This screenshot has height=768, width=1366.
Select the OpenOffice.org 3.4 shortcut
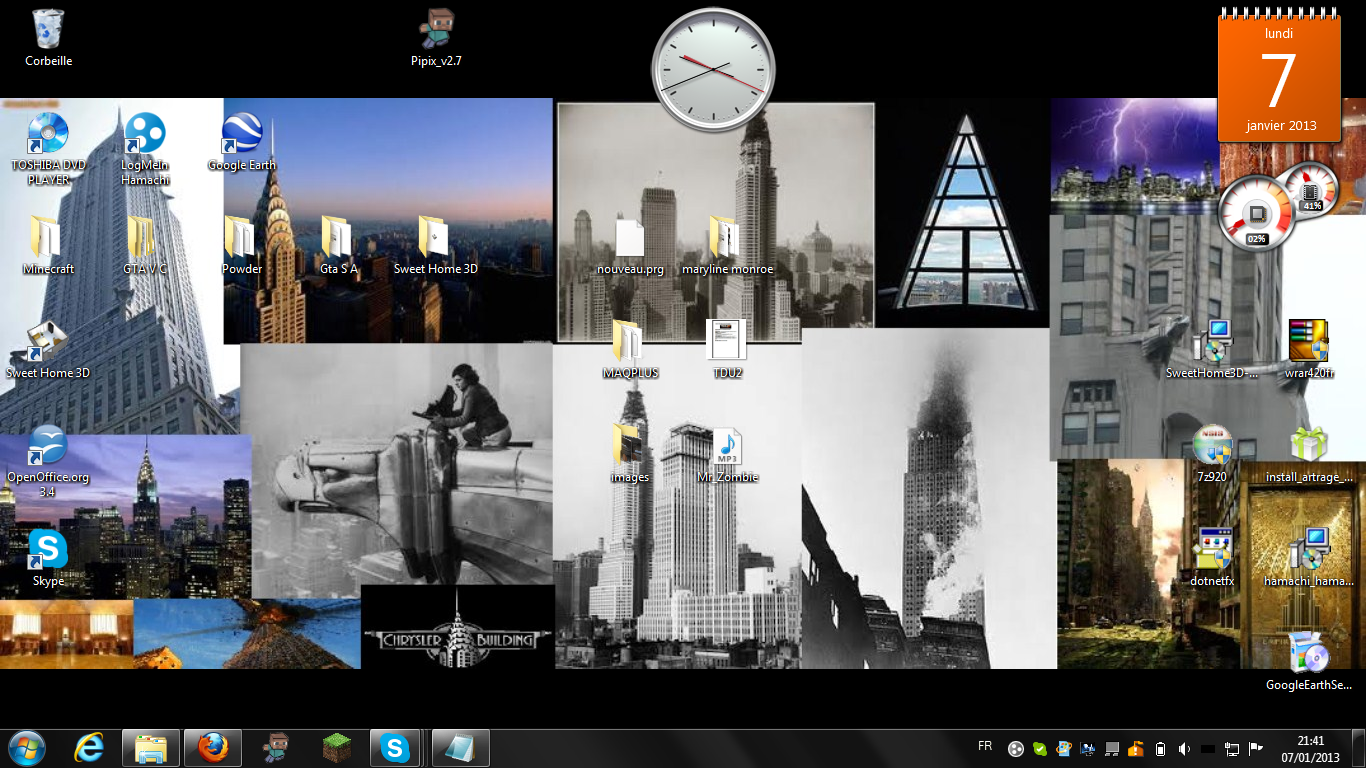(48, 461)
